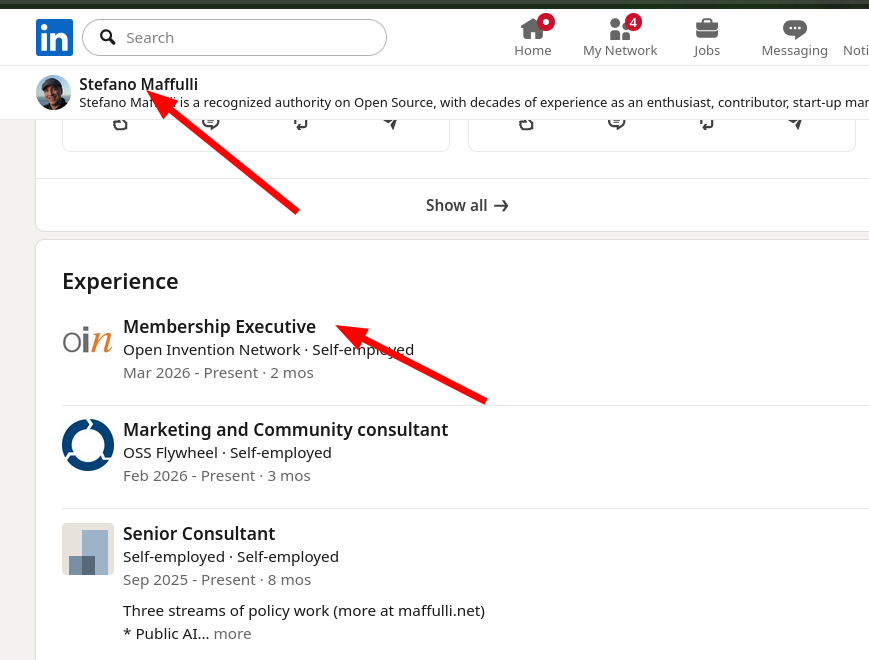
Task: Go to Home in top navigation
Action: (x=533, y=37)
